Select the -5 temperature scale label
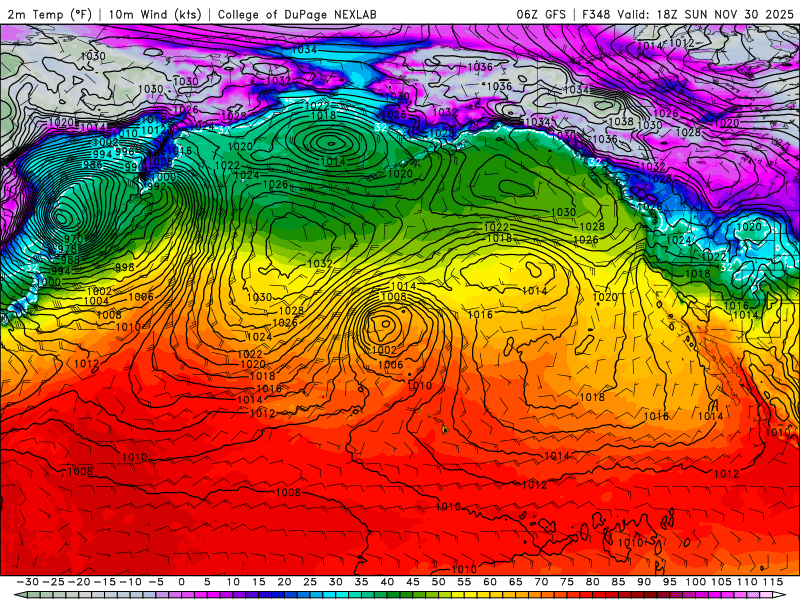Image resolution: width=800 pixels, height=600 pixels. 156,582
